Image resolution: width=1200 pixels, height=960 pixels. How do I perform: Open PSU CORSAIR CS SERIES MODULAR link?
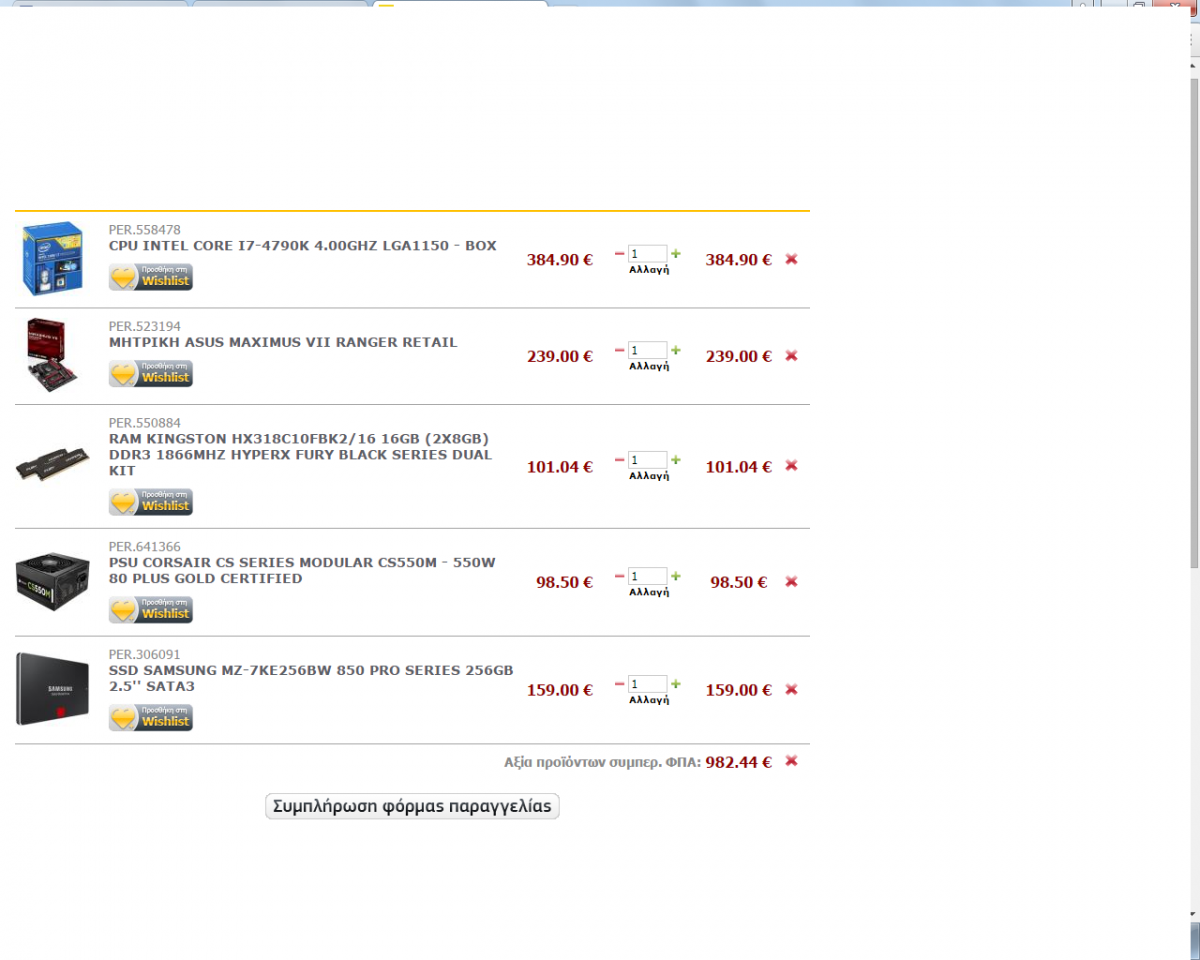(302, 570)
